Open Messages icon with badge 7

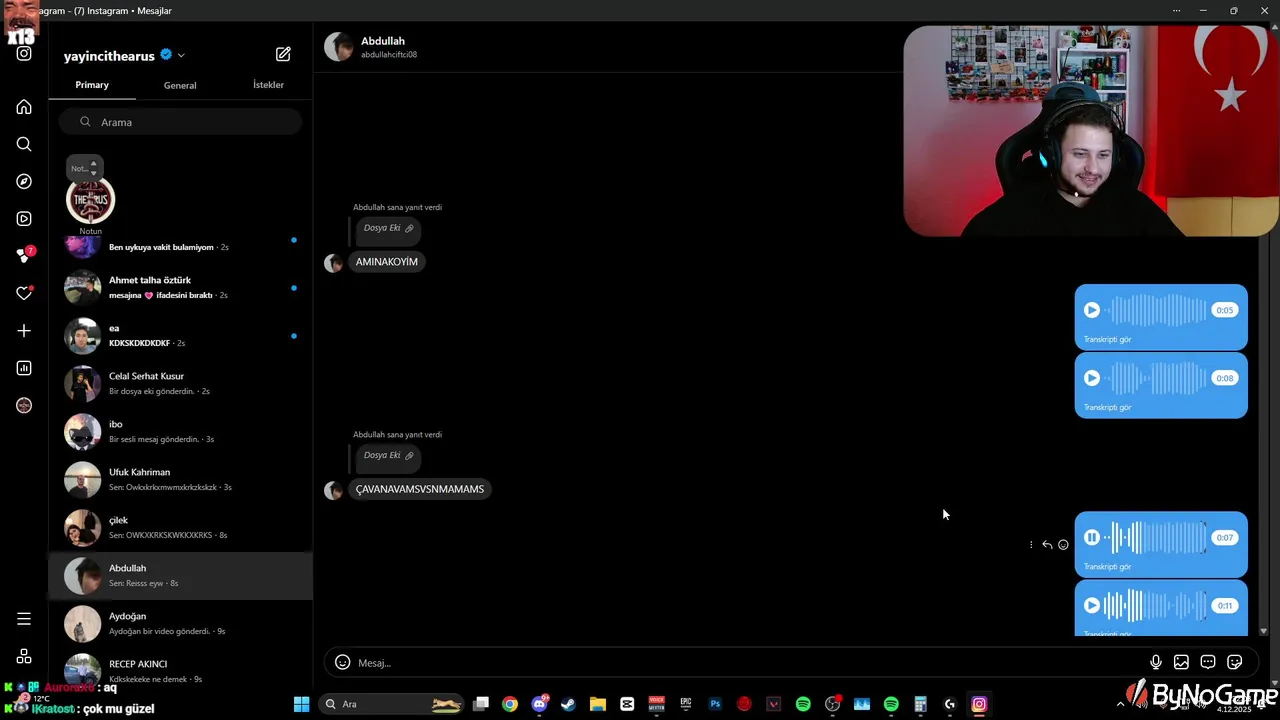(25, 256)
